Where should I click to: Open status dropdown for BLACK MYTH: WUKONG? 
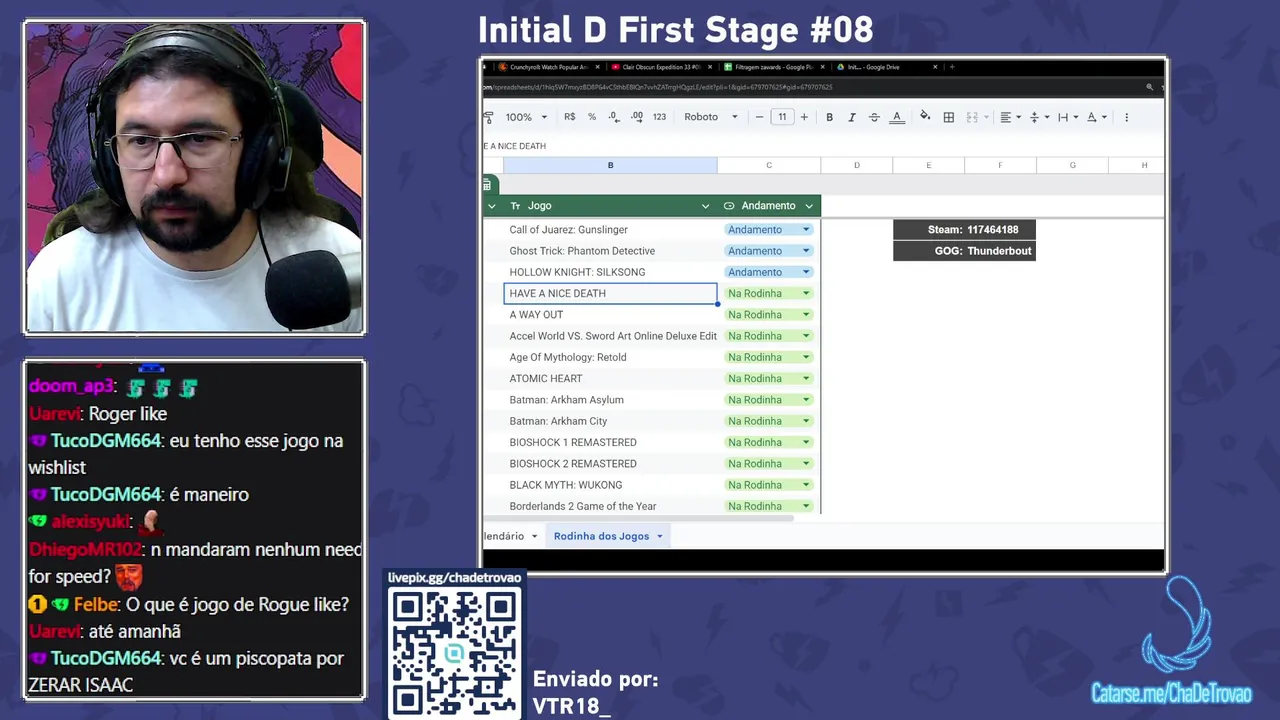[806, 485]
